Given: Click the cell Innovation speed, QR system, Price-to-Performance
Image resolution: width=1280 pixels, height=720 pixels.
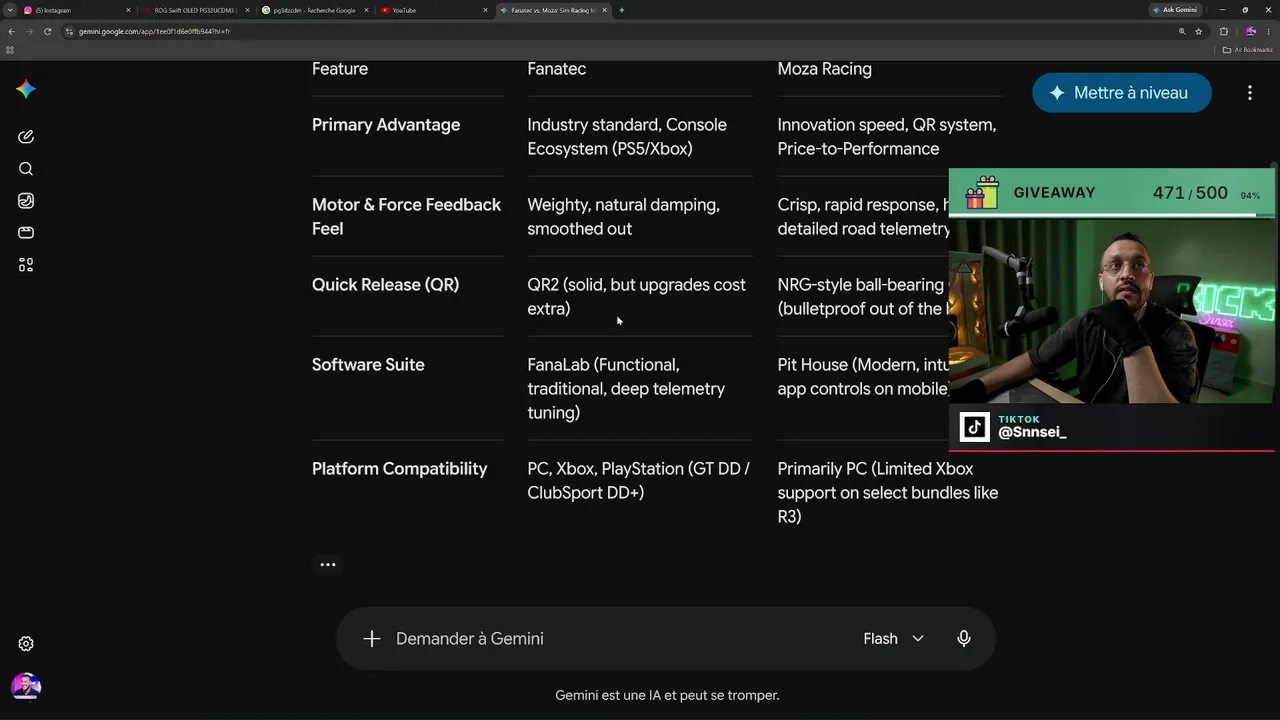Looking at the screenshot, I should click(887, 137).
